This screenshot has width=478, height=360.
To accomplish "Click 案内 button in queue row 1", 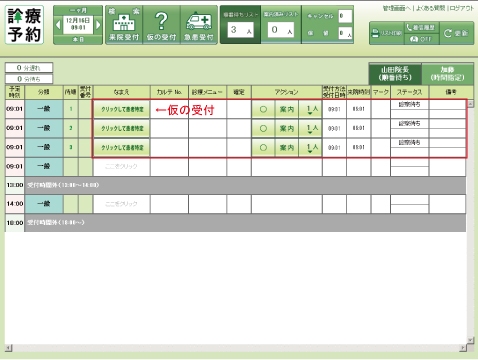I will coord(287,109).
